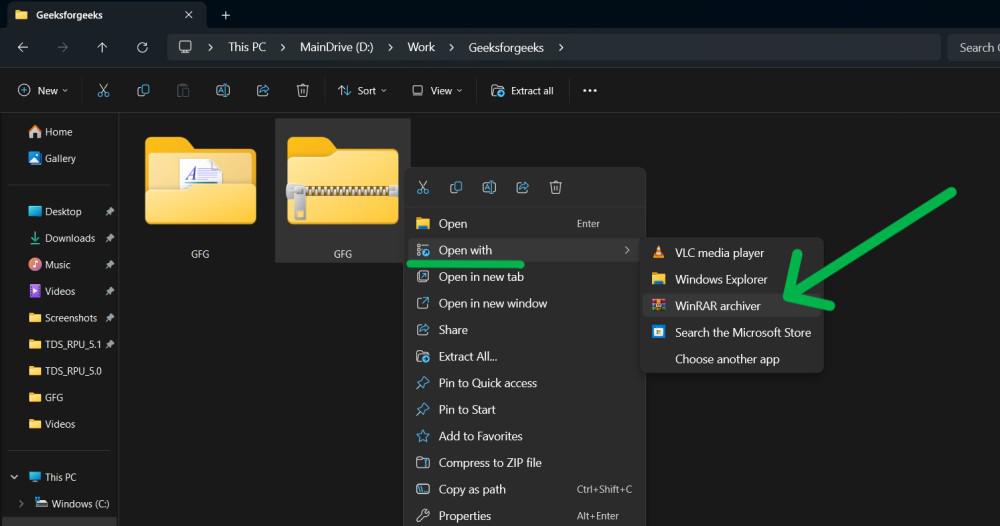1000x526 pixels.
Task: Expand the chevron after This PC in the address bar
Action: (283, 47)
